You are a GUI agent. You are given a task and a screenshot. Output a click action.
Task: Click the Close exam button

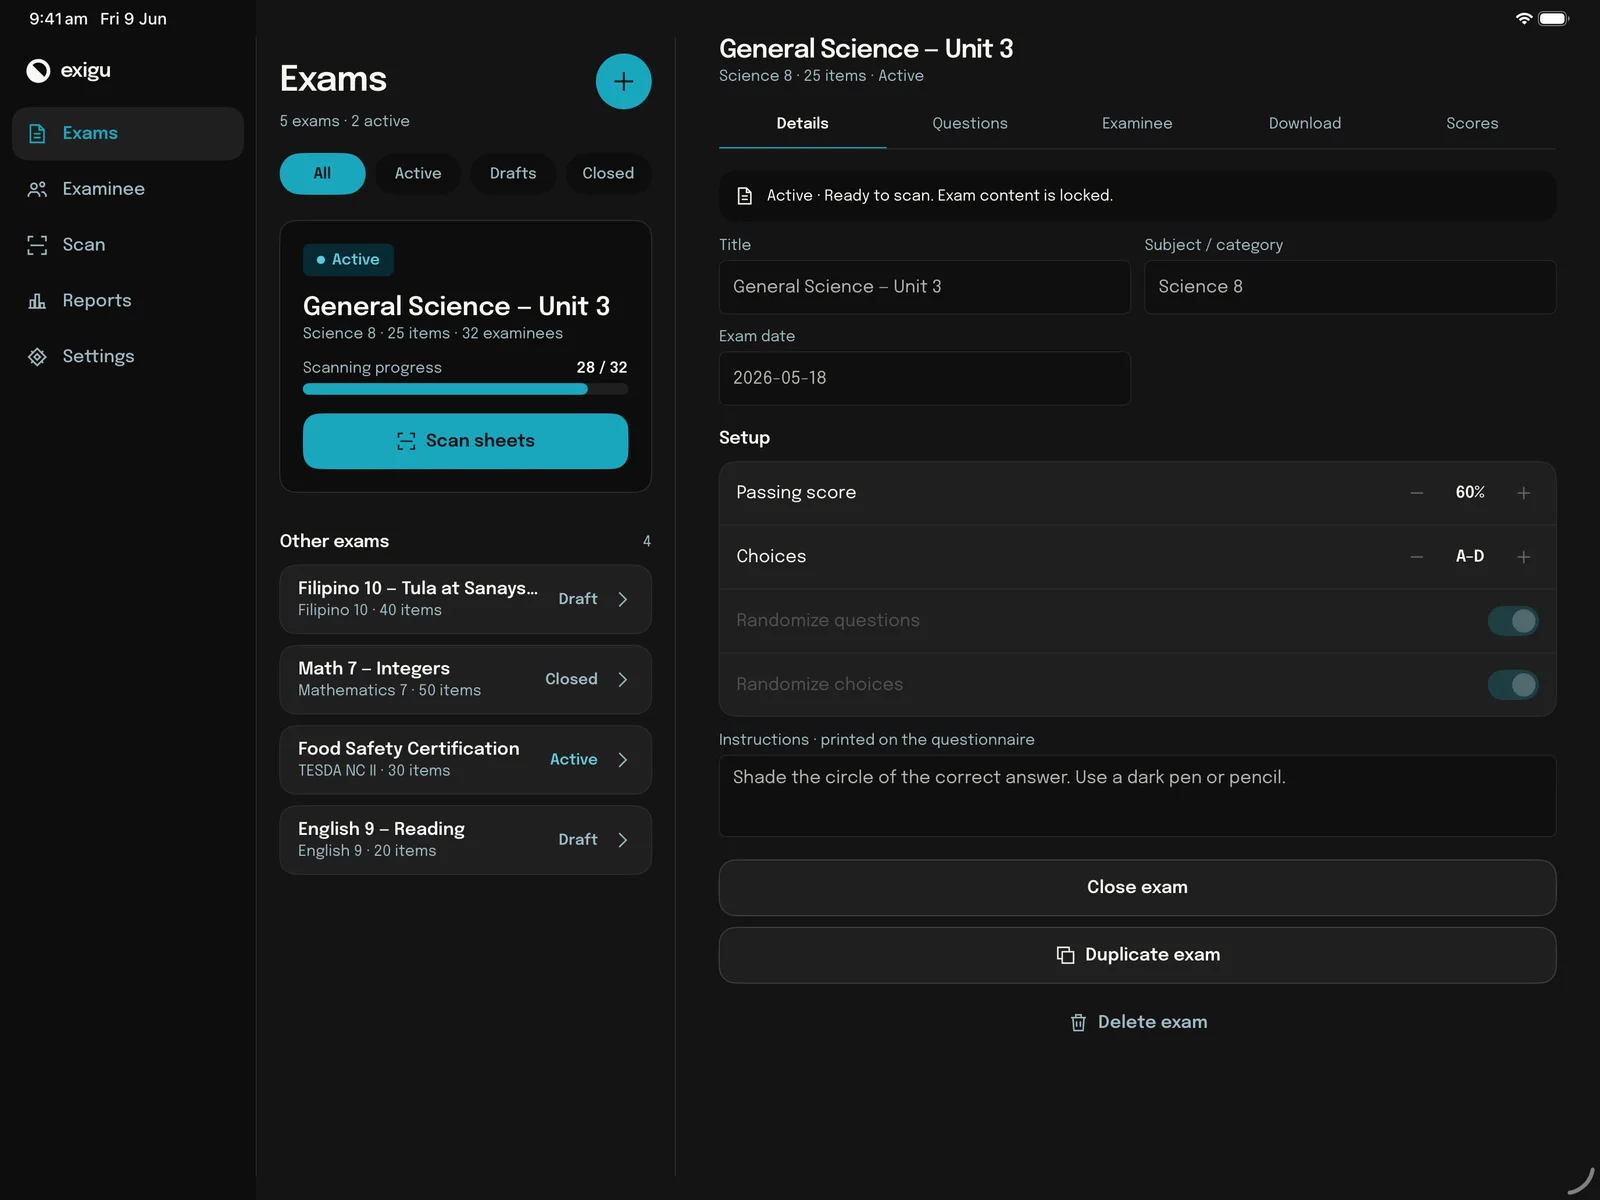point(1137,888)
